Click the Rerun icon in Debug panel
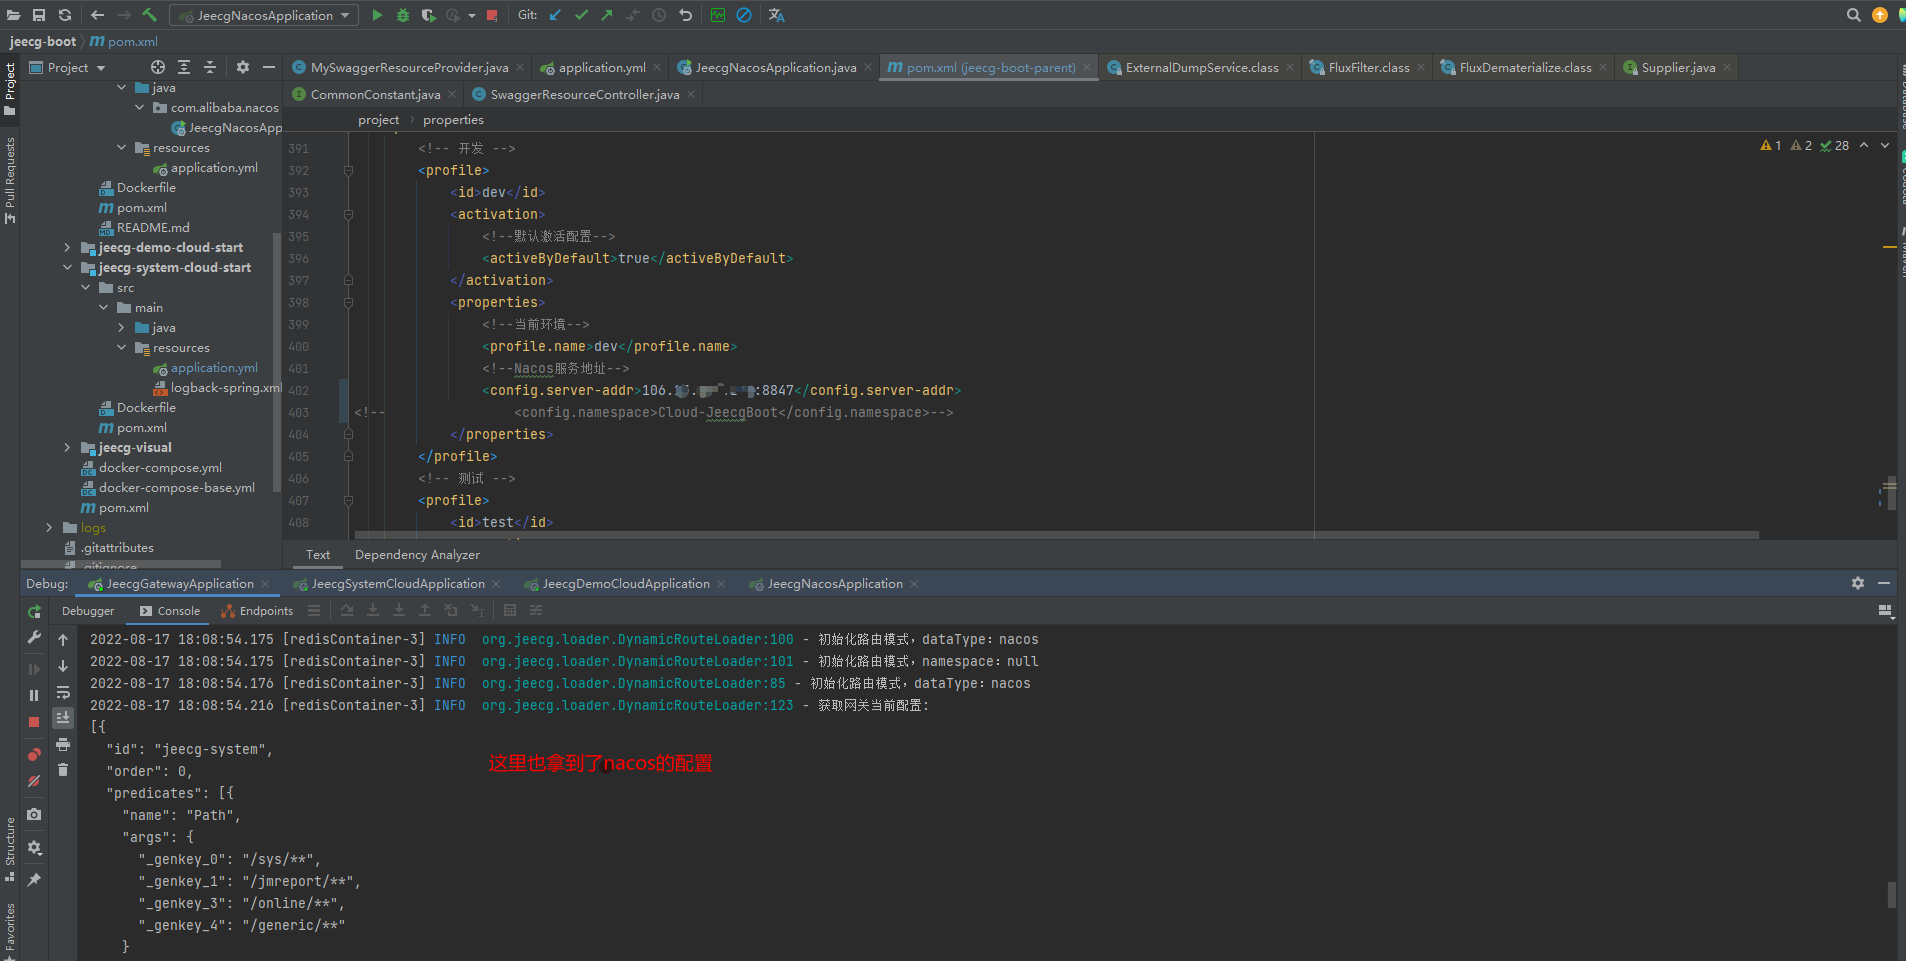 34,611
